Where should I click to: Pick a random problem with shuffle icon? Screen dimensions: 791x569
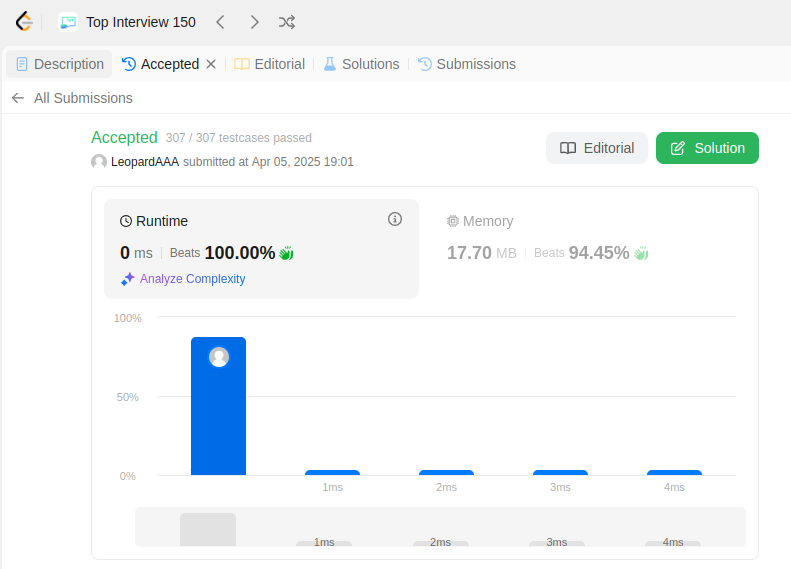(287, 22)
